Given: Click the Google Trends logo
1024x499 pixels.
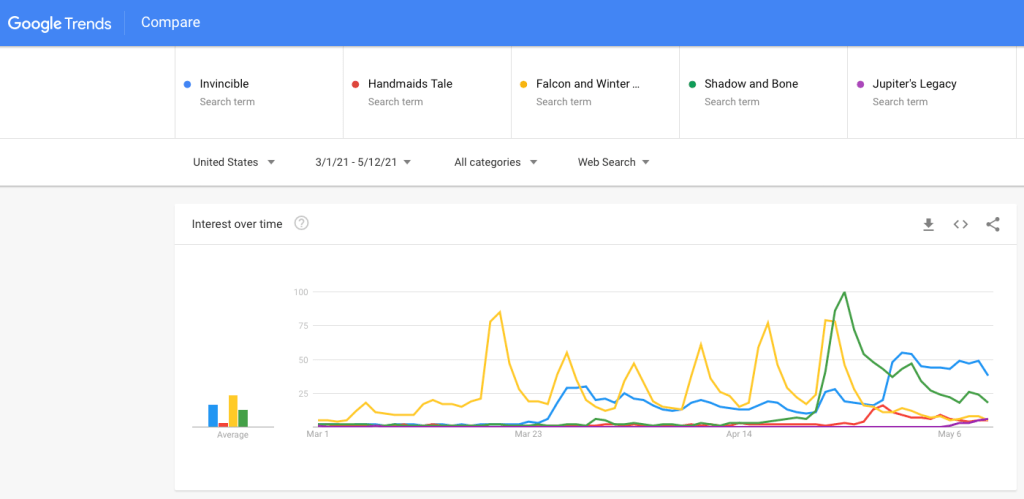Looking at the screenshot, I should tap(59, 23).
